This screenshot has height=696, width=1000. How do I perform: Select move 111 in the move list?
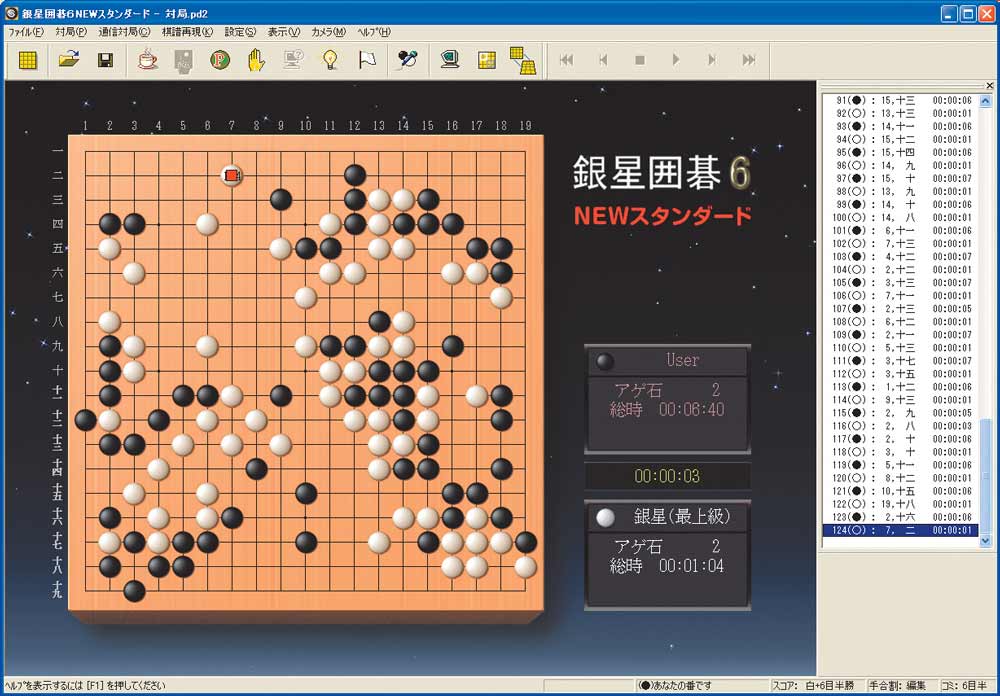click(x=901, y=360)
